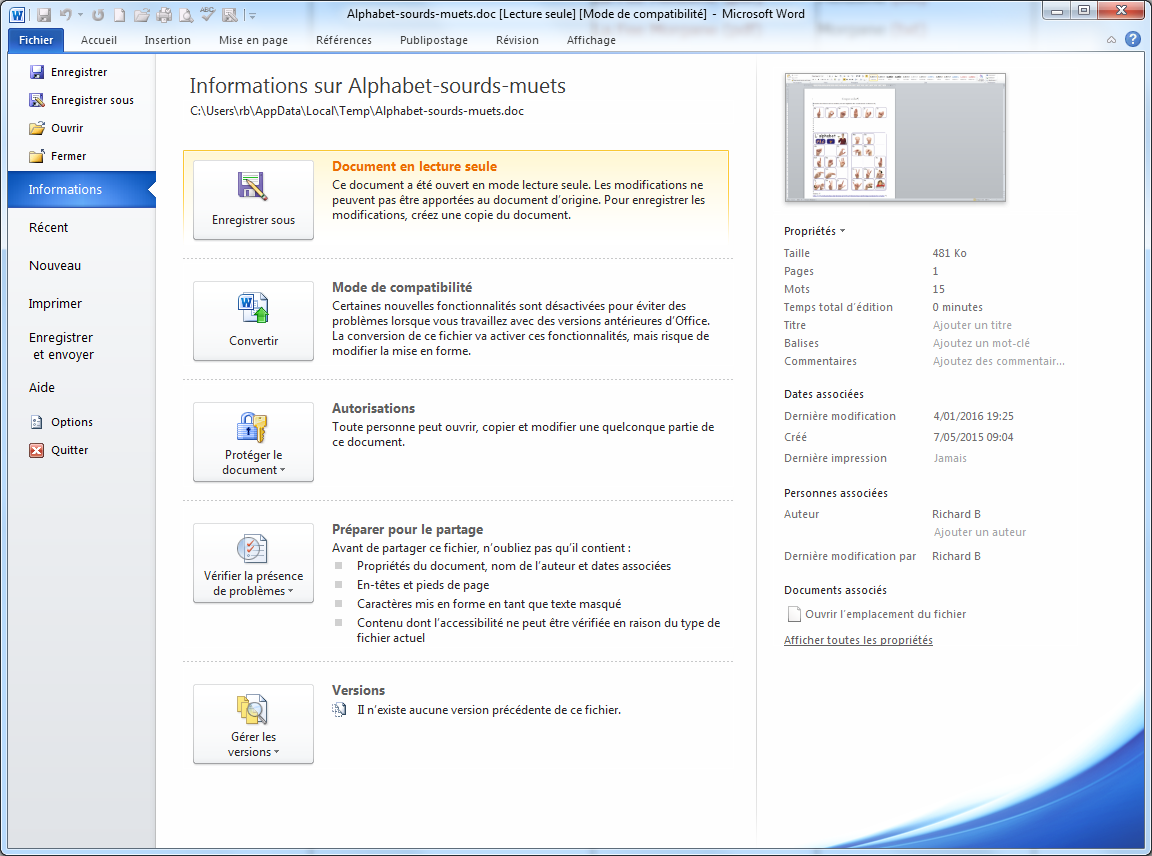Viewport: 1152px width, 856px height.
Task: Switch to the Publipostage tab
Action: (x=433, y=40)
